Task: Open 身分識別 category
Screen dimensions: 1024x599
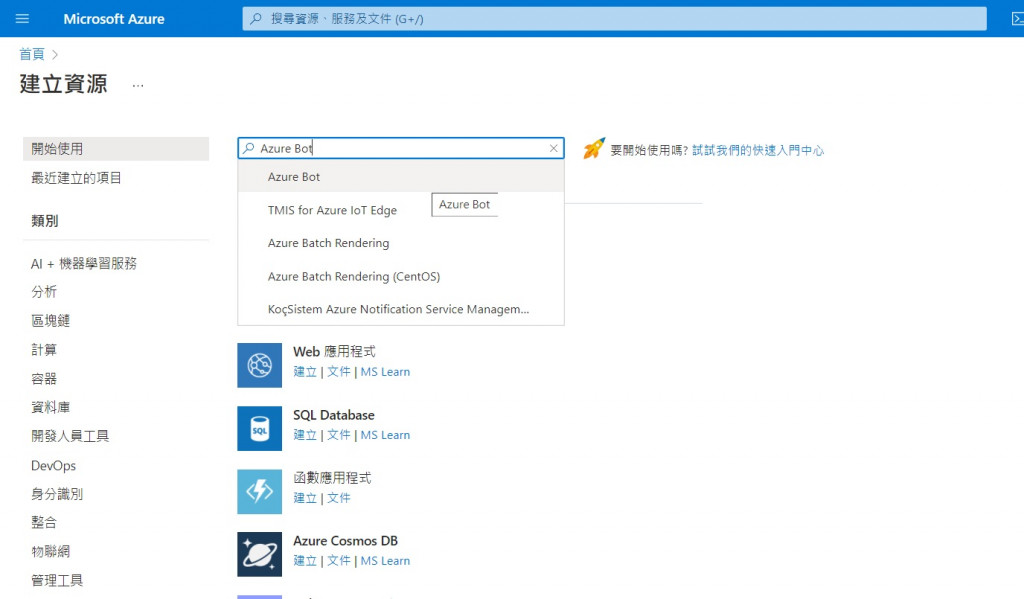Action: pos(57,494)
